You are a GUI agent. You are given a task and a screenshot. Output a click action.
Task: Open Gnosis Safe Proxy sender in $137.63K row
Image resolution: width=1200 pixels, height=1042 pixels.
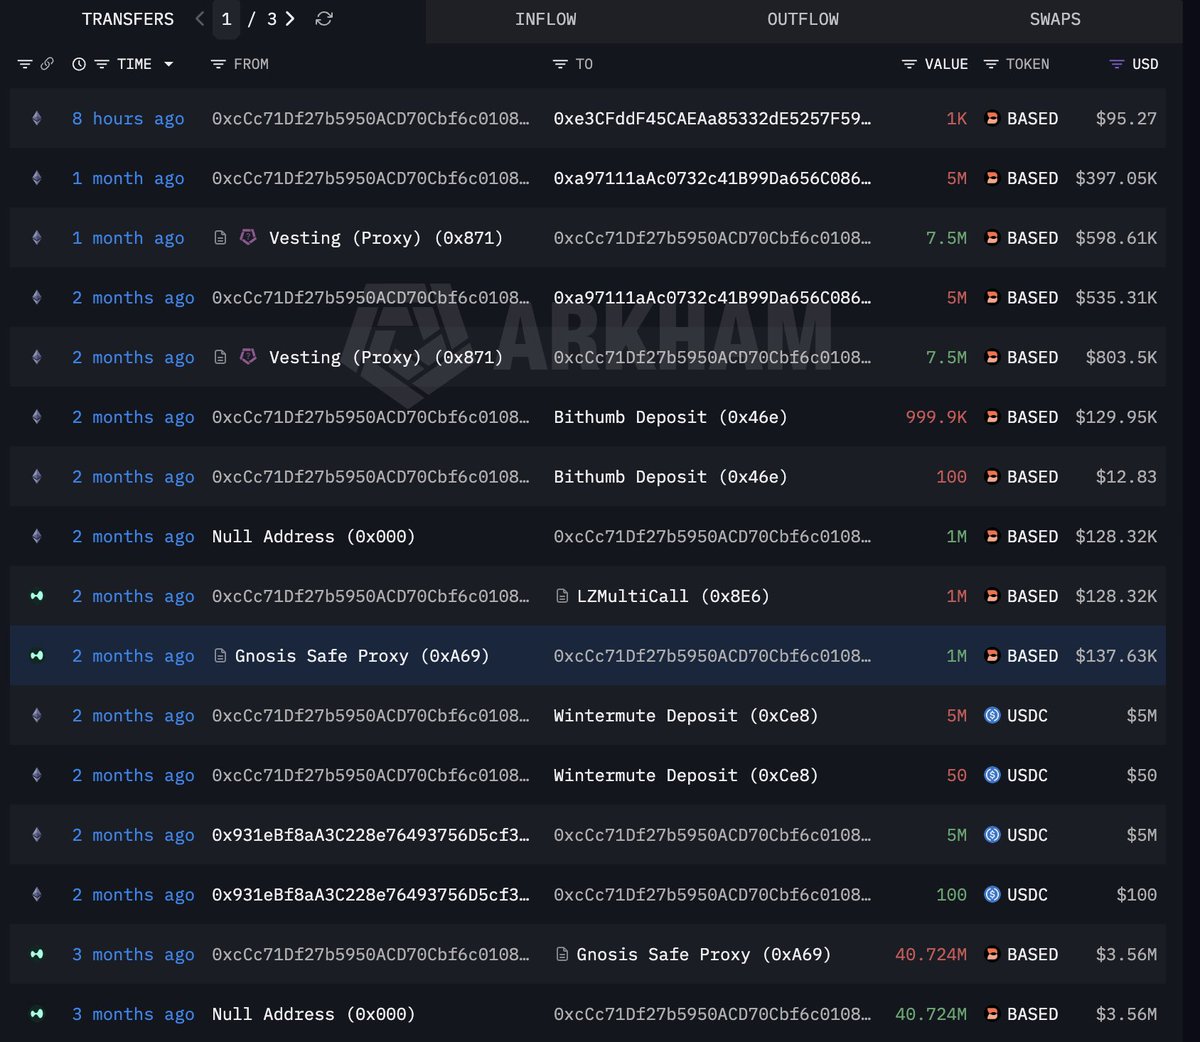pyautogui.click(x=362, y=656)
